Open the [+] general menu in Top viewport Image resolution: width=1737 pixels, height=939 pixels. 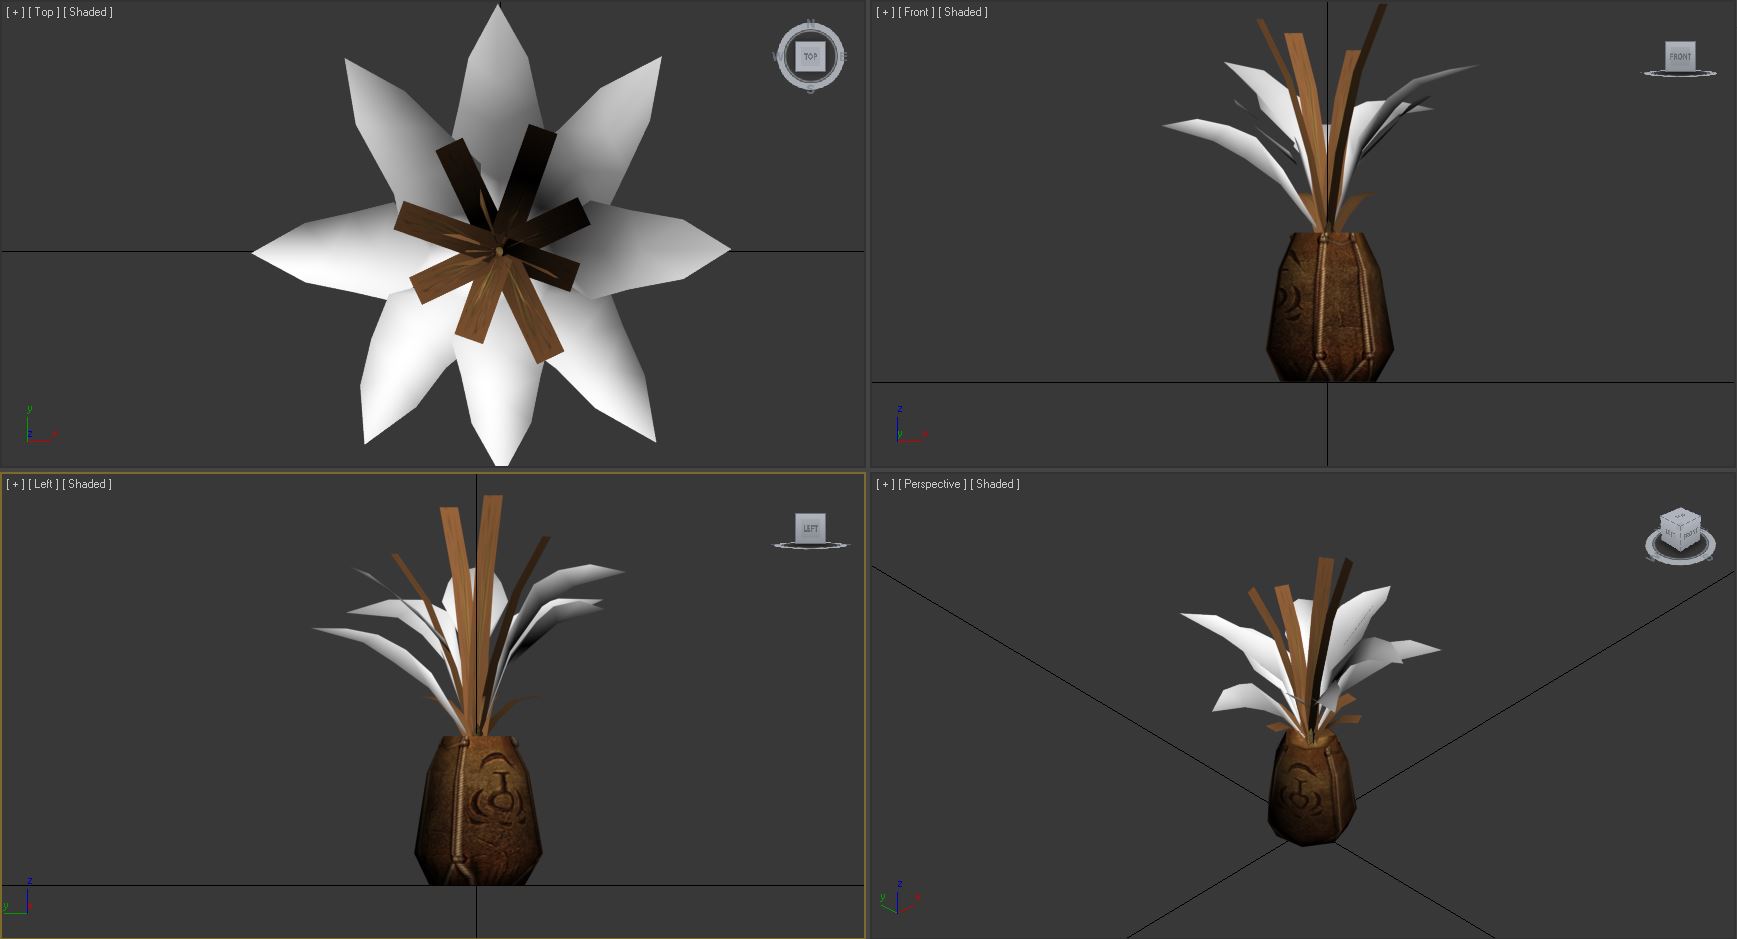[x=15, y=12]
